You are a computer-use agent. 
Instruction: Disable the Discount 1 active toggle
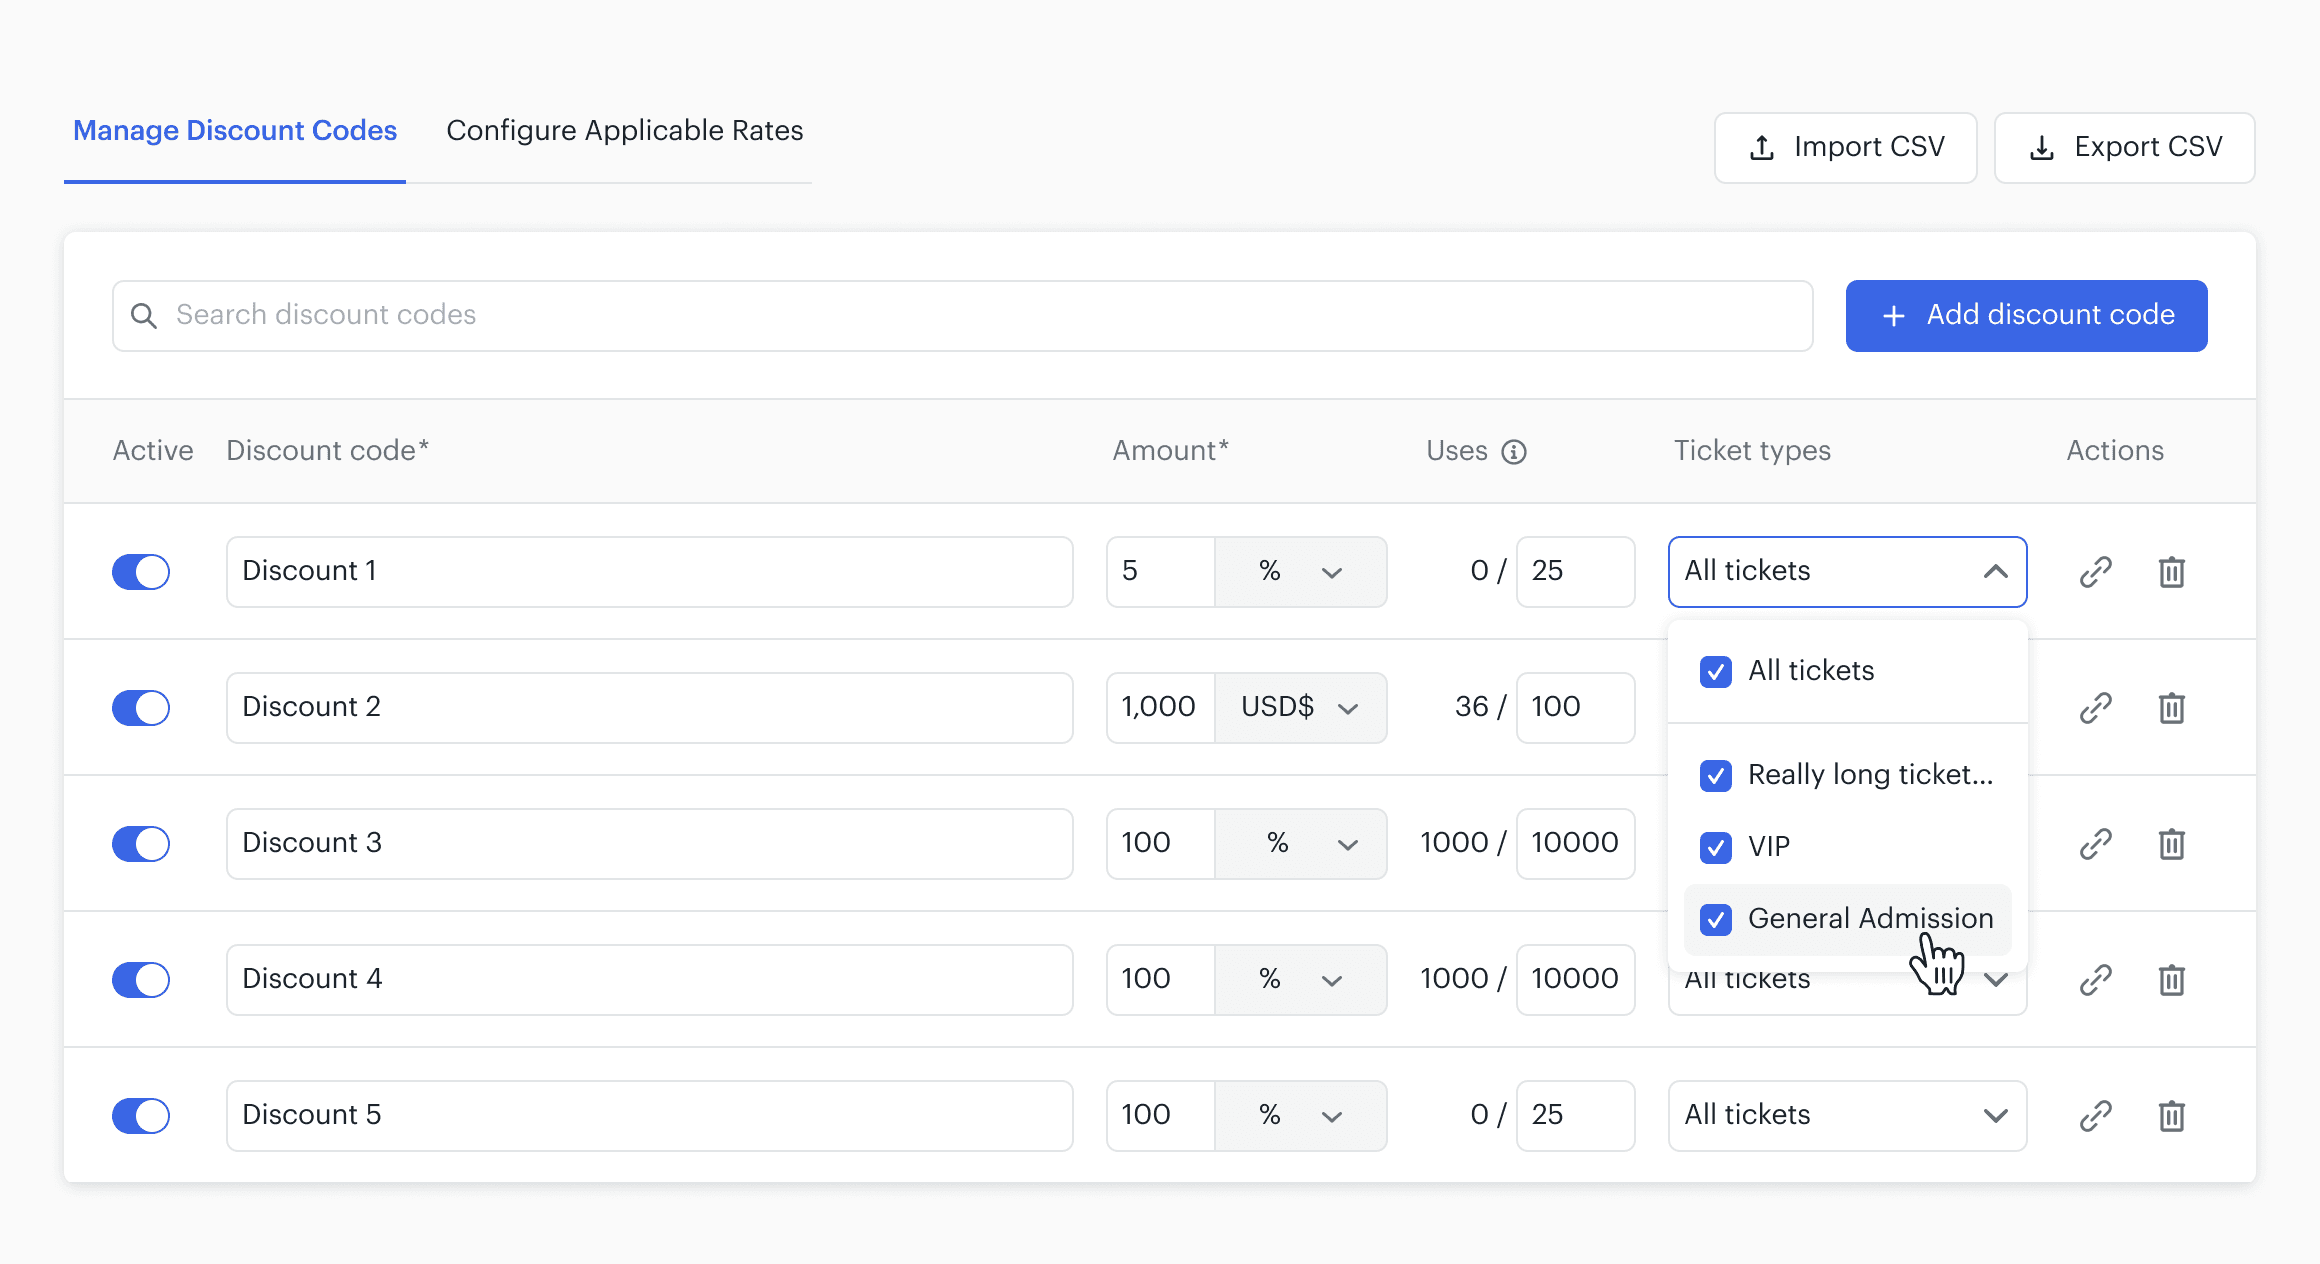pos(141,572)
